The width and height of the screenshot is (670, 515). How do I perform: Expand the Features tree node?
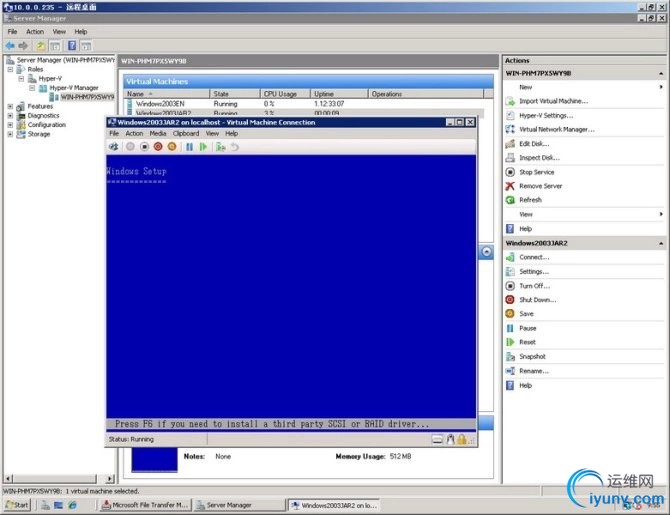(x=10, y=106)
